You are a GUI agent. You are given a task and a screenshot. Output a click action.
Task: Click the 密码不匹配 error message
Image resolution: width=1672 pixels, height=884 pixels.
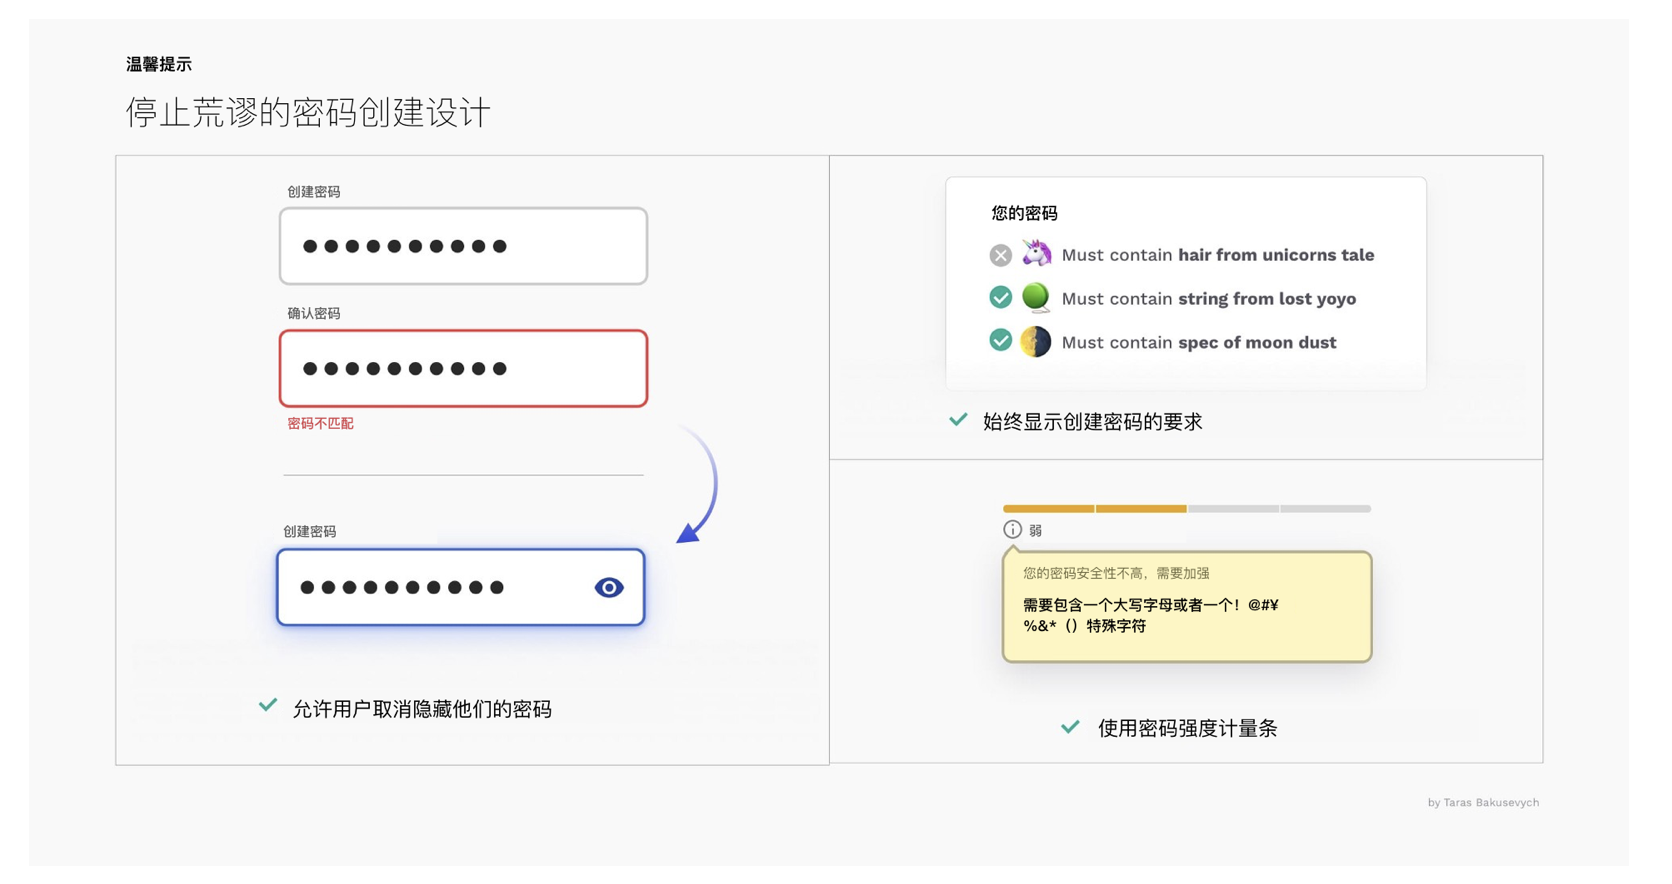click(320, 424)
